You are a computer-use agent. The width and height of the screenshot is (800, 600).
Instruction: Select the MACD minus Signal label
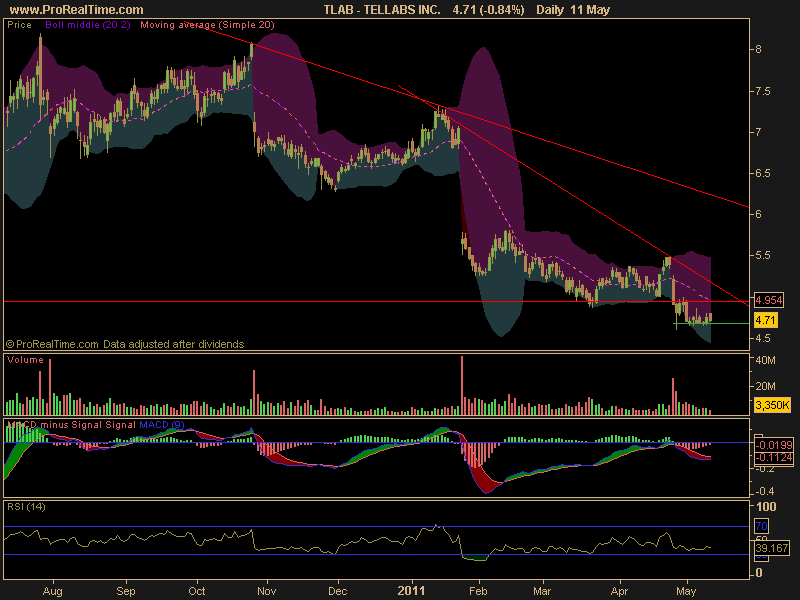(55, 424)
